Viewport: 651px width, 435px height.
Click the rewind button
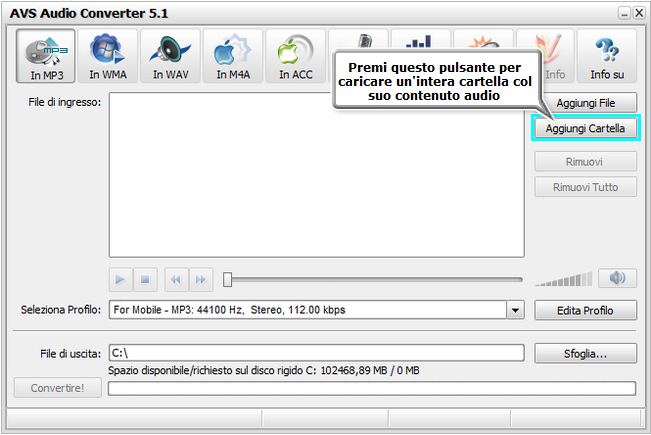176,280
